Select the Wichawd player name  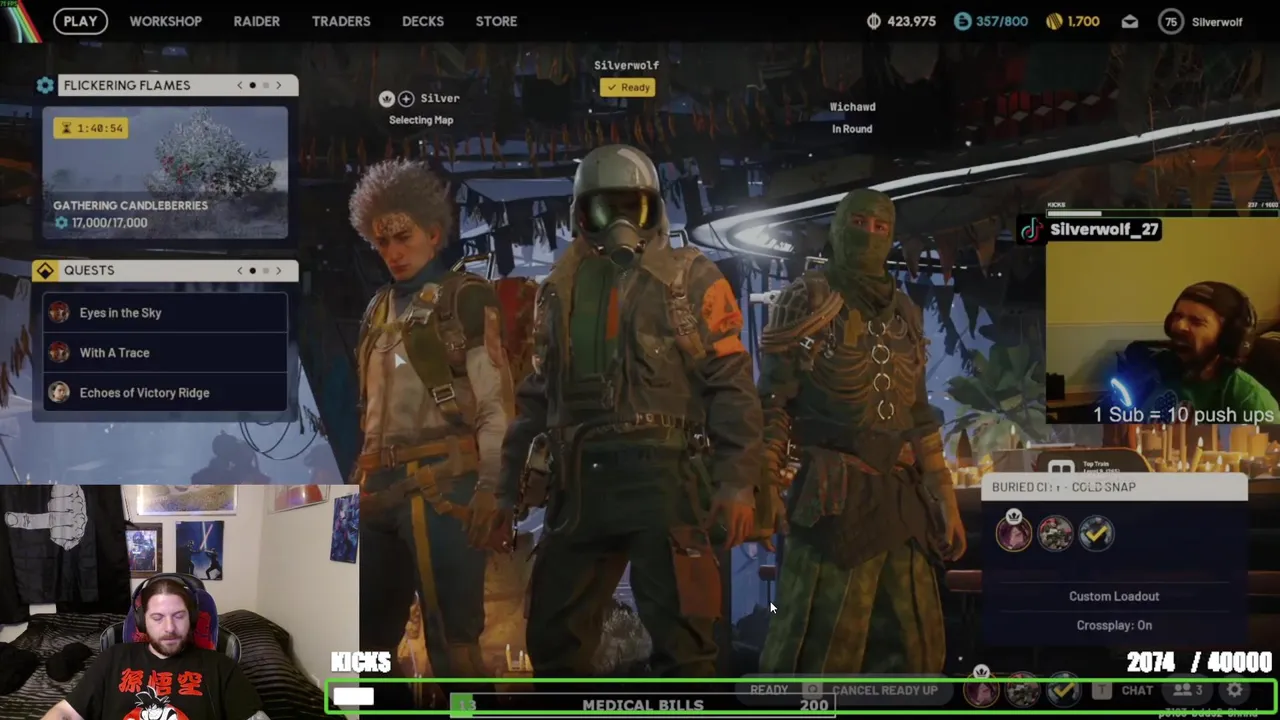click(852, 107)
